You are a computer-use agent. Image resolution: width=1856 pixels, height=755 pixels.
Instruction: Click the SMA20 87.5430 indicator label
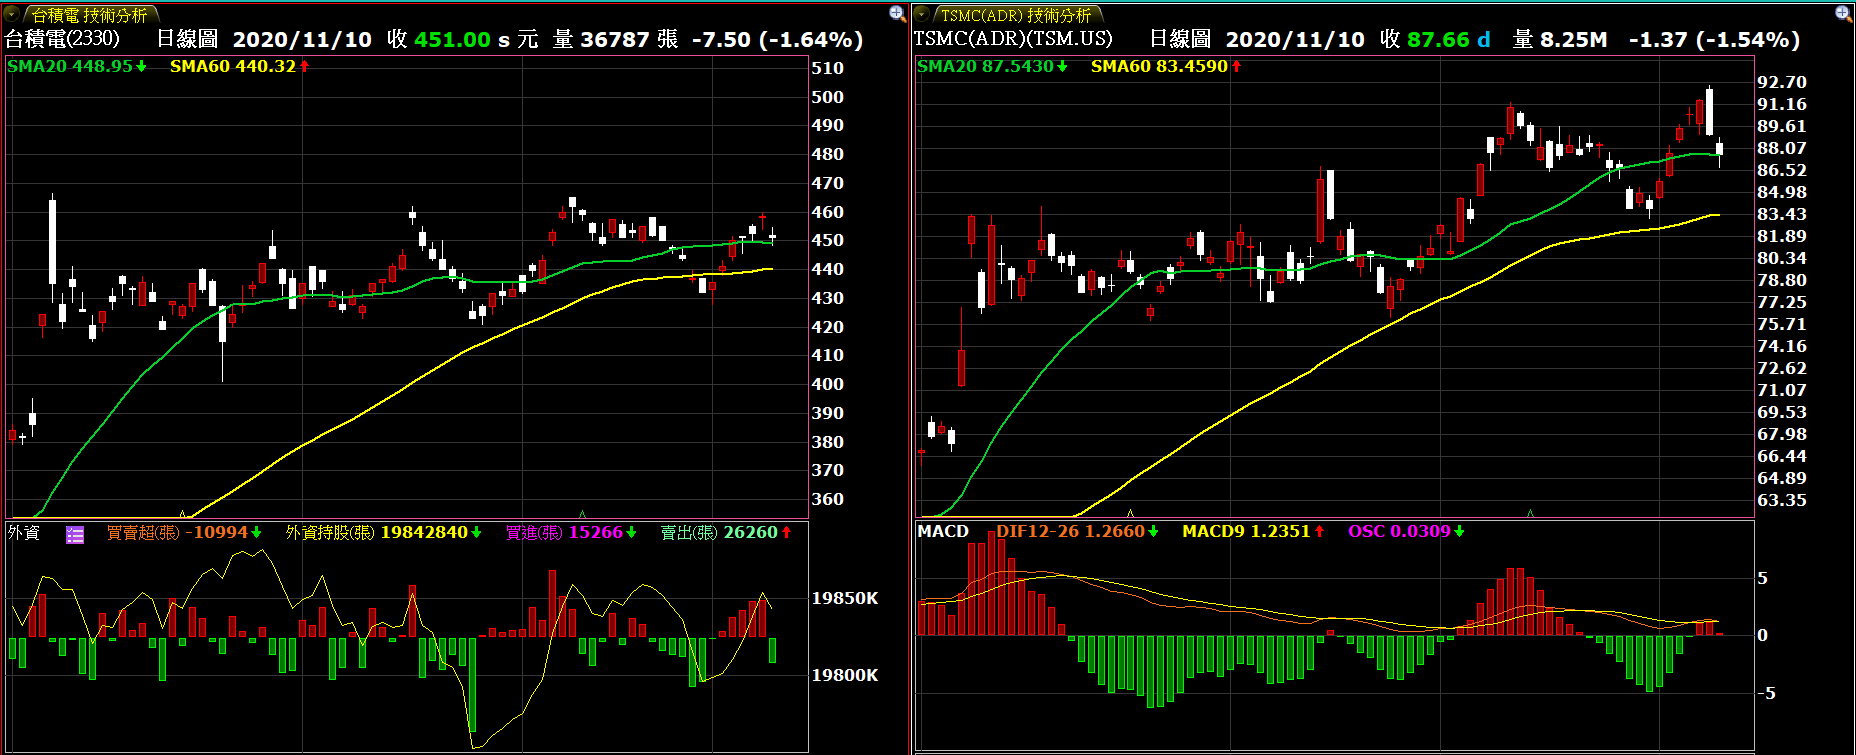pos(992,66)
